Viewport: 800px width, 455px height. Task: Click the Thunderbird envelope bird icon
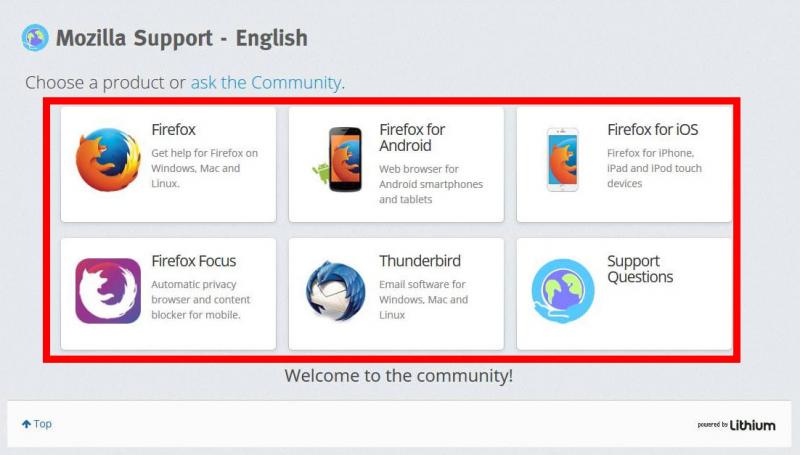(336, 291)
